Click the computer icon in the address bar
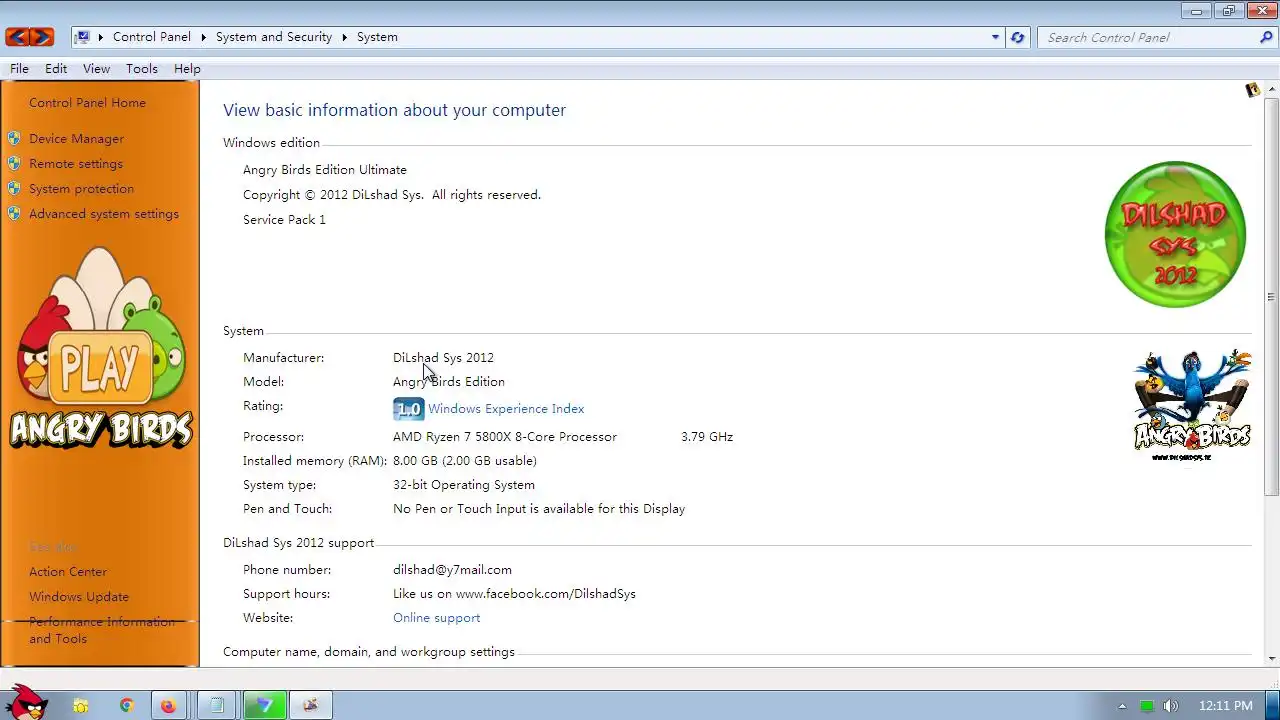 coord(83,37)
